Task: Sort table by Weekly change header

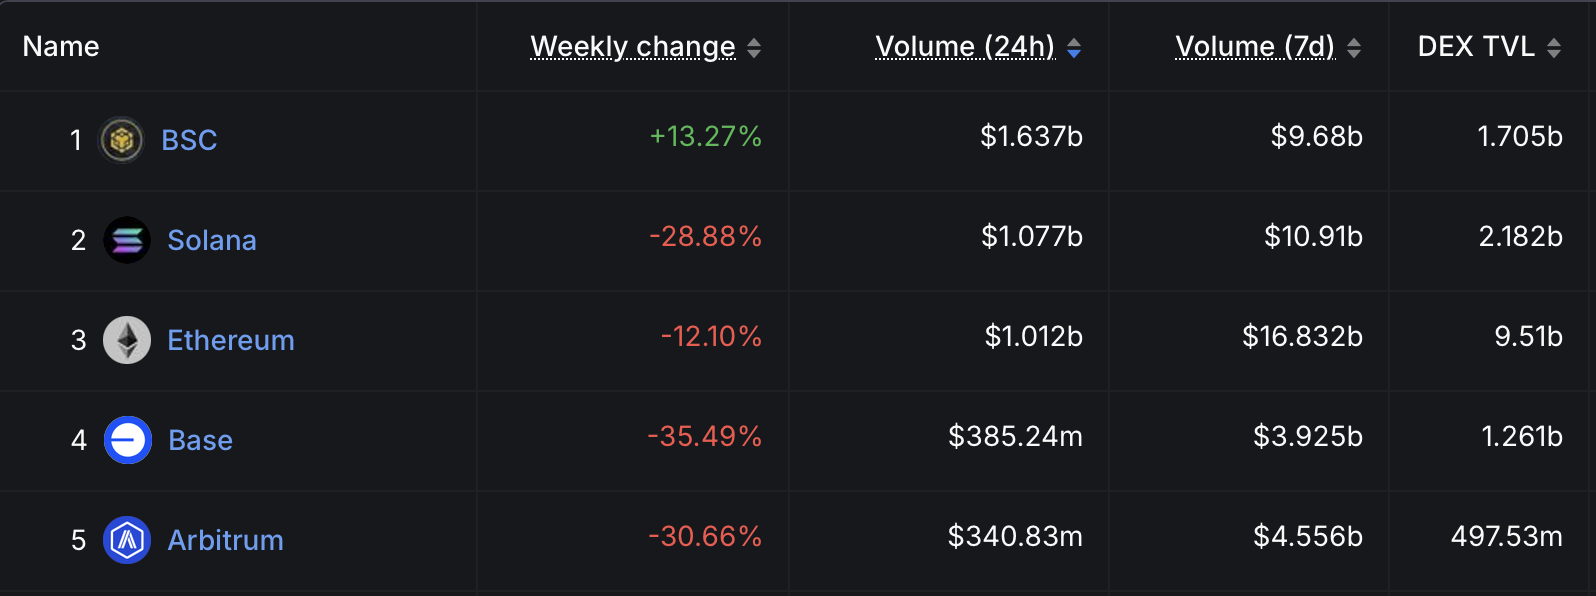Action: click(632, 47)
